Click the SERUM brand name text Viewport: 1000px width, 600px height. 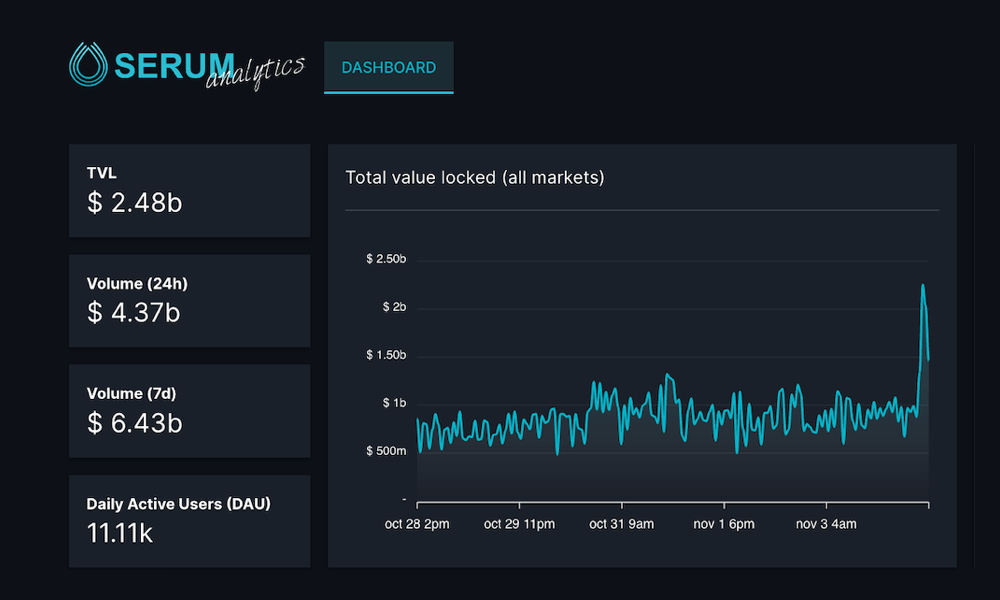174,65
